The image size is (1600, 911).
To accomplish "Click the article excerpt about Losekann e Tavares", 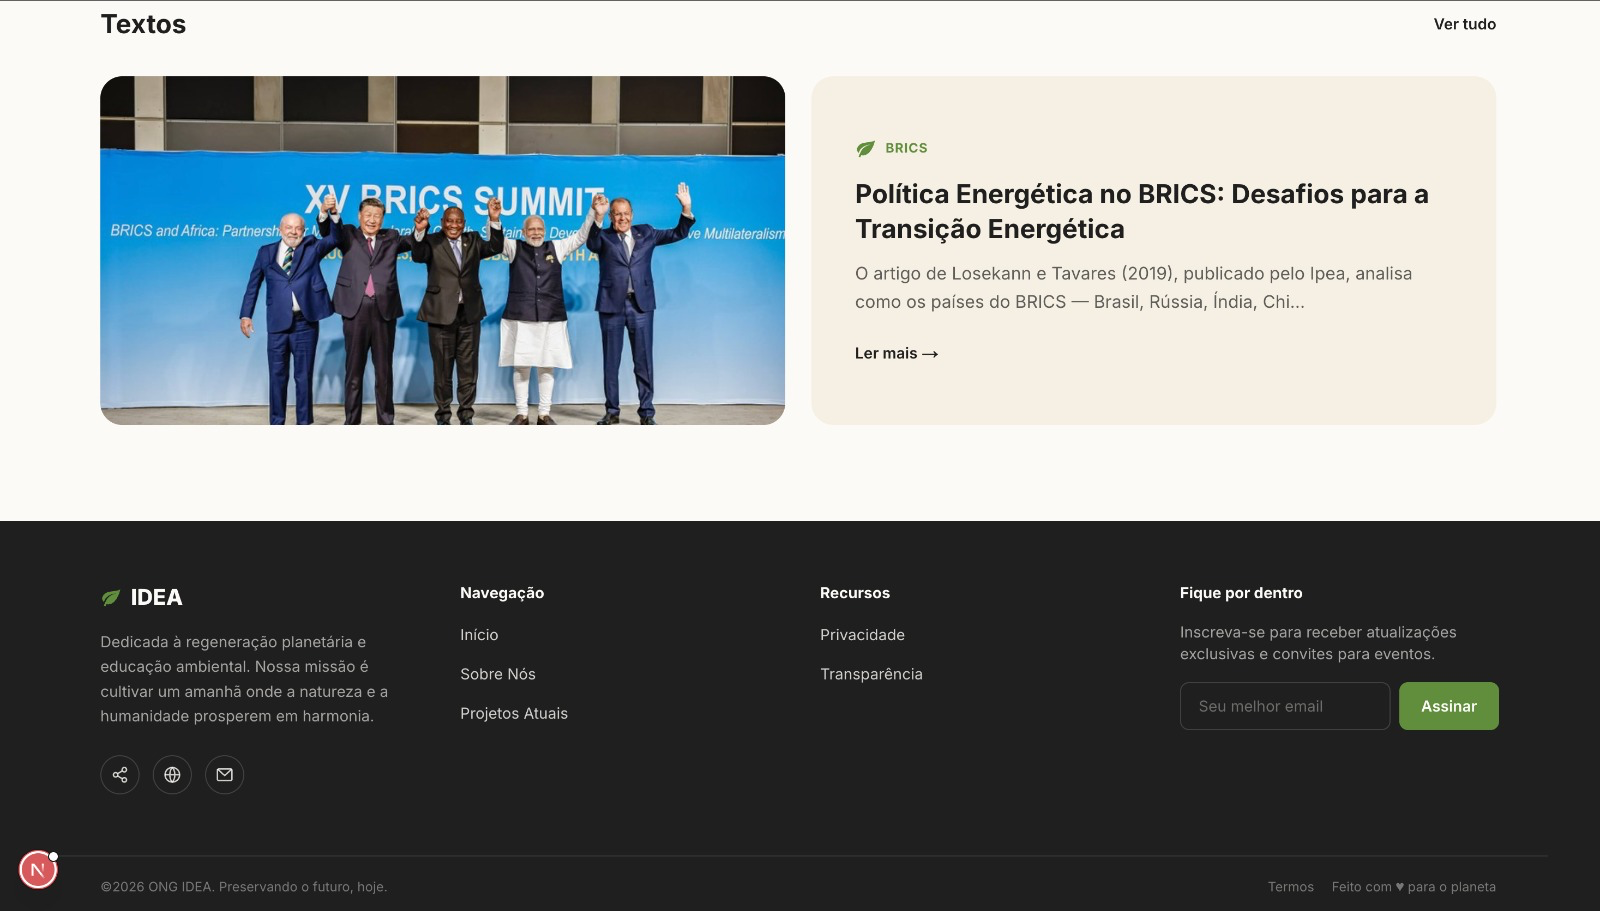I will (1134, 288).
